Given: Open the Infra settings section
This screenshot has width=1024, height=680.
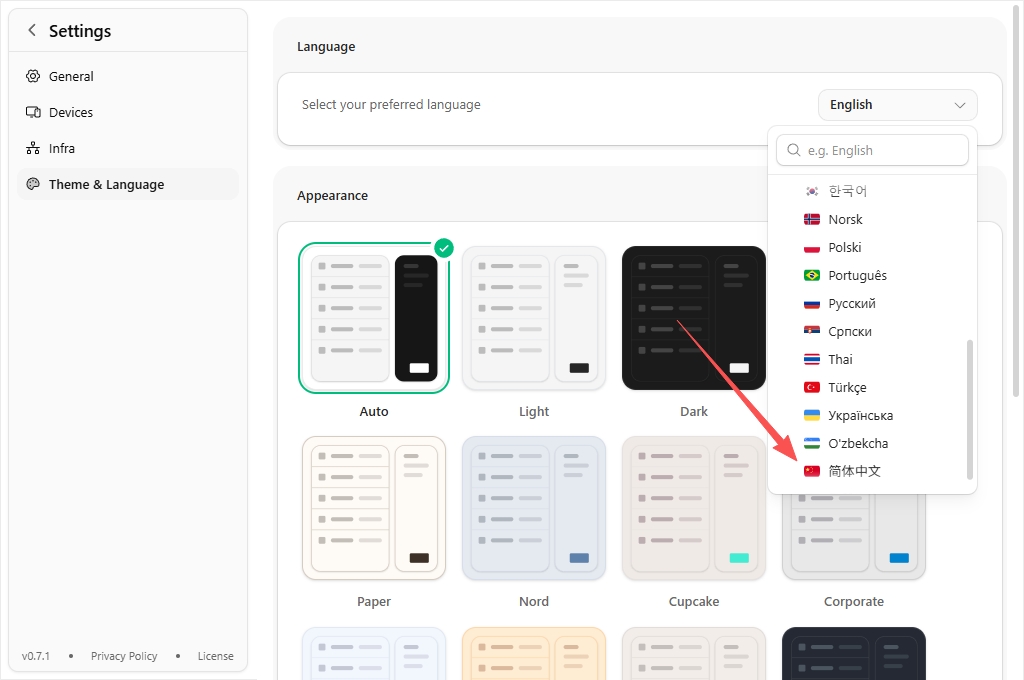Looking at the screenshot, I should (128, 148).
